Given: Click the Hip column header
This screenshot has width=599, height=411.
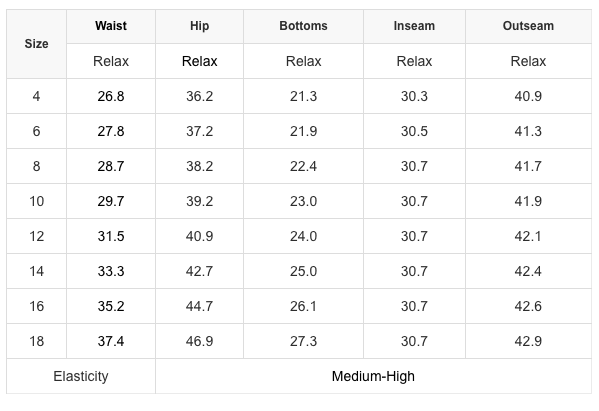Looking at the screenshot, I should (199, 26).
